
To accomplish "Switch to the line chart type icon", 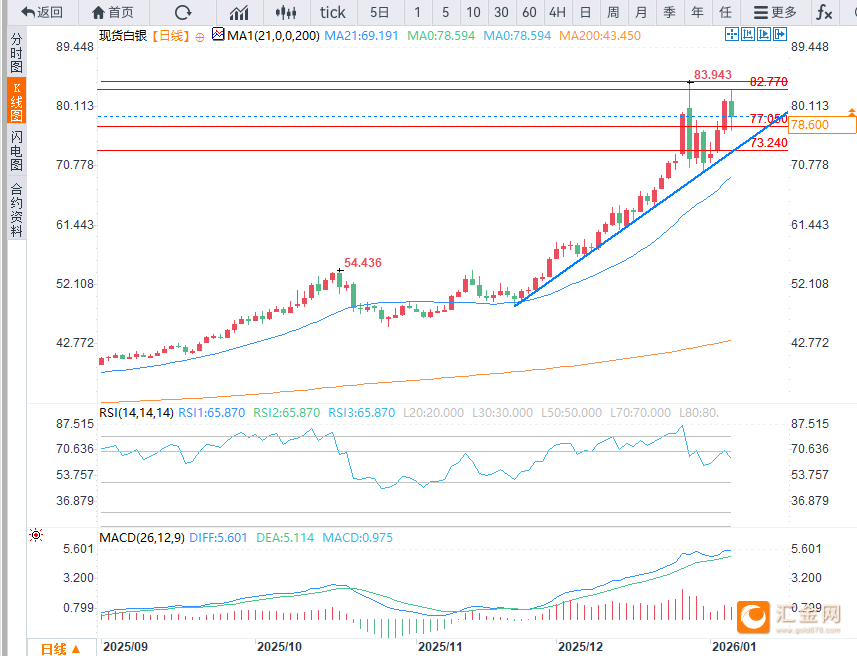I will click(x=239, y=12).
